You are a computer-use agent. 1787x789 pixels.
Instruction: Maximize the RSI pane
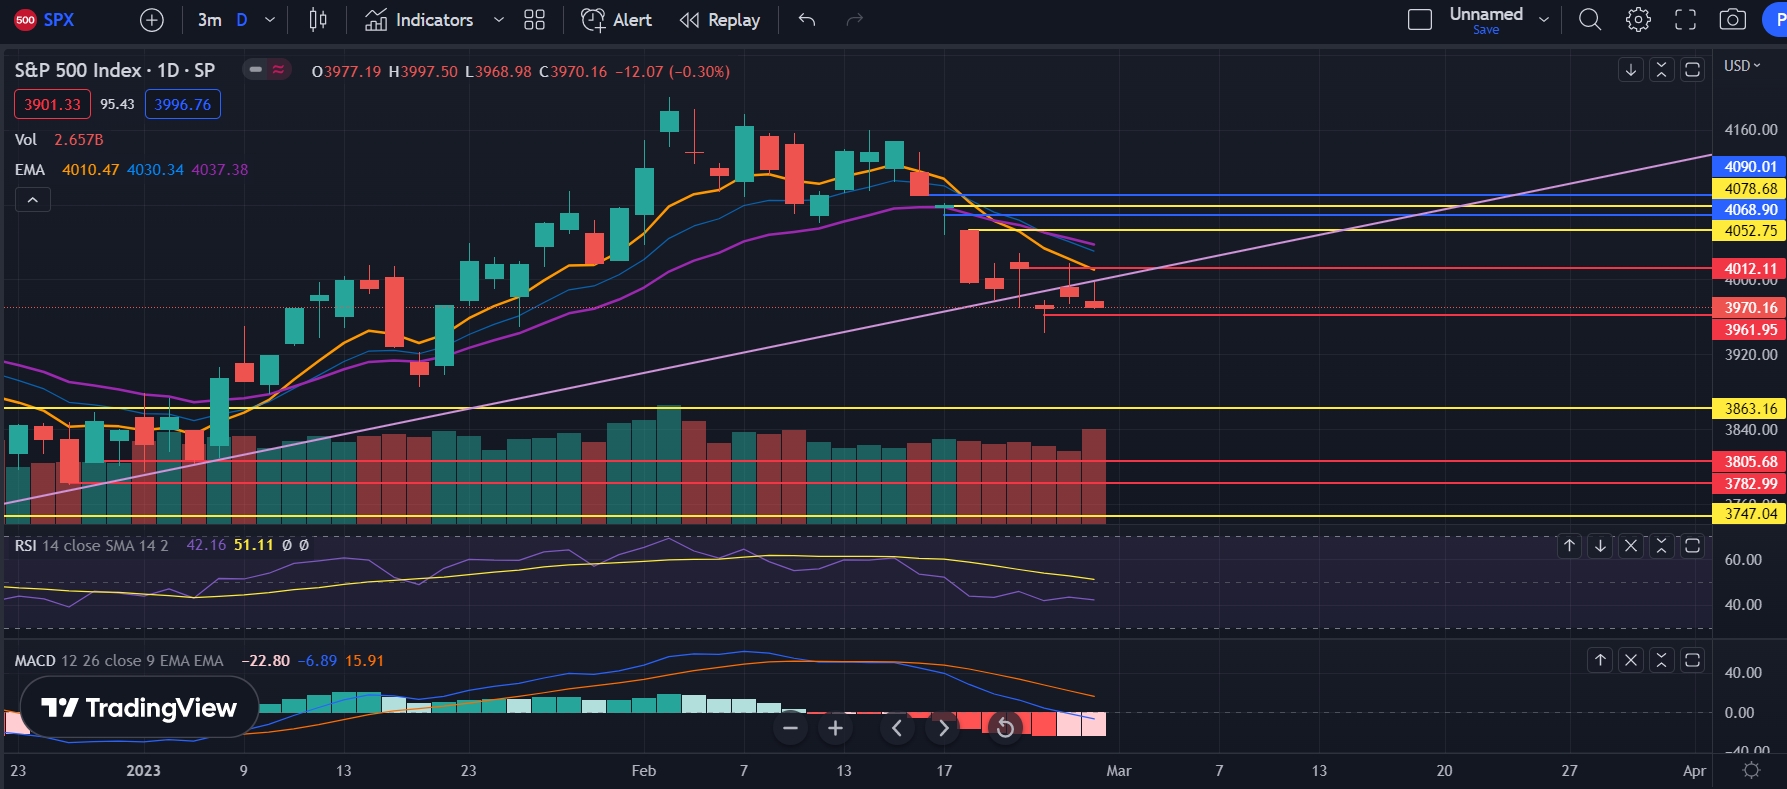point(1693,546)
